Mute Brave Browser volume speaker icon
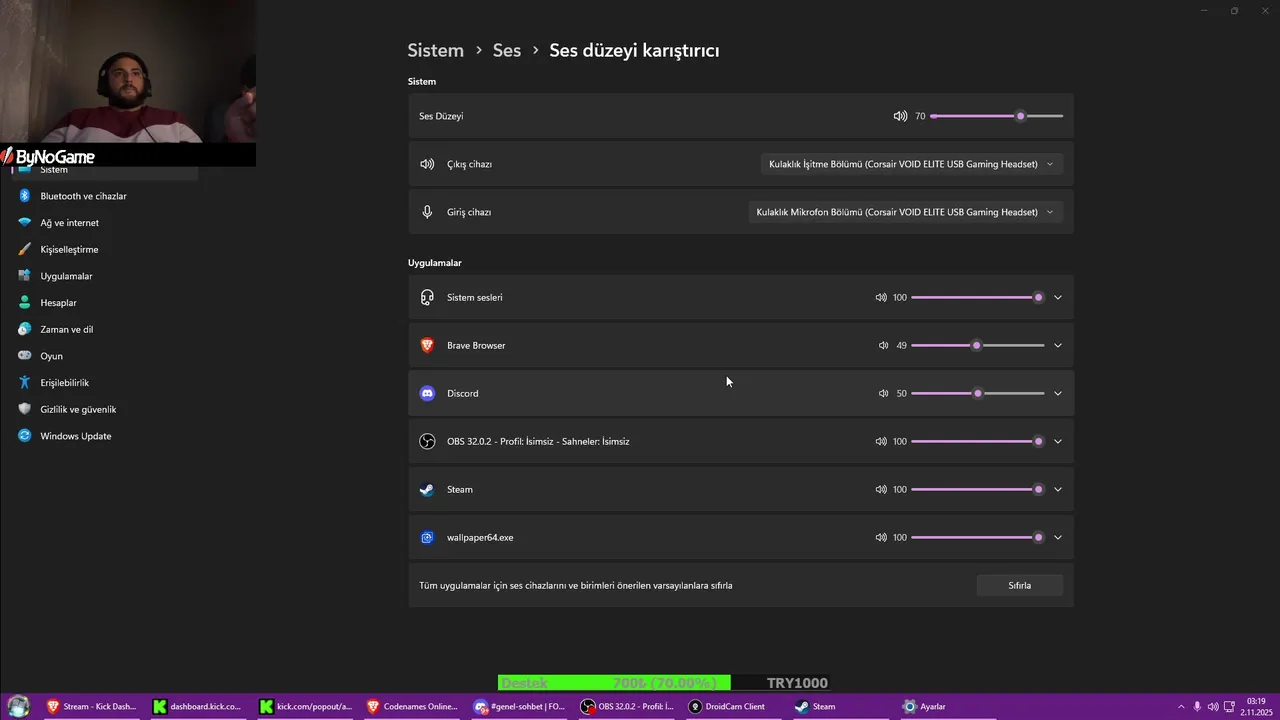Image resolution: width=1280 pixels, height=720 pixels. coord(883,345)
